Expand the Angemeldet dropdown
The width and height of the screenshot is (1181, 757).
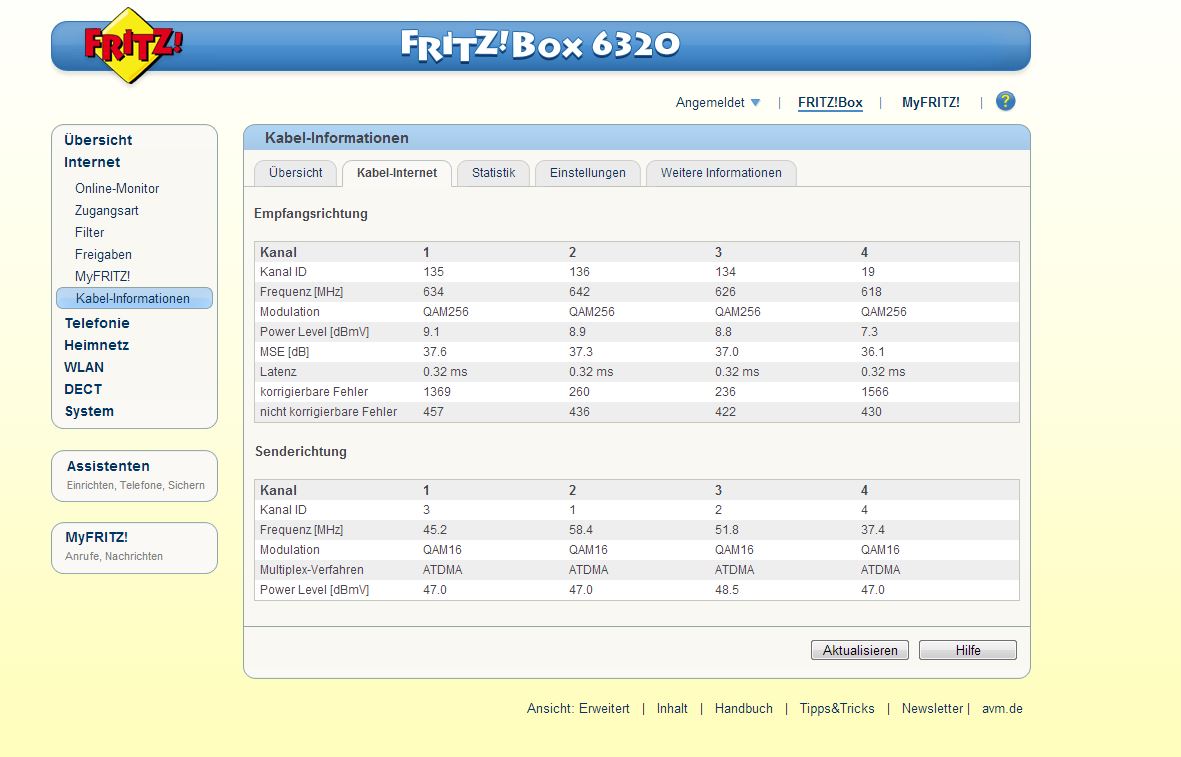click(x=718, y=102)
